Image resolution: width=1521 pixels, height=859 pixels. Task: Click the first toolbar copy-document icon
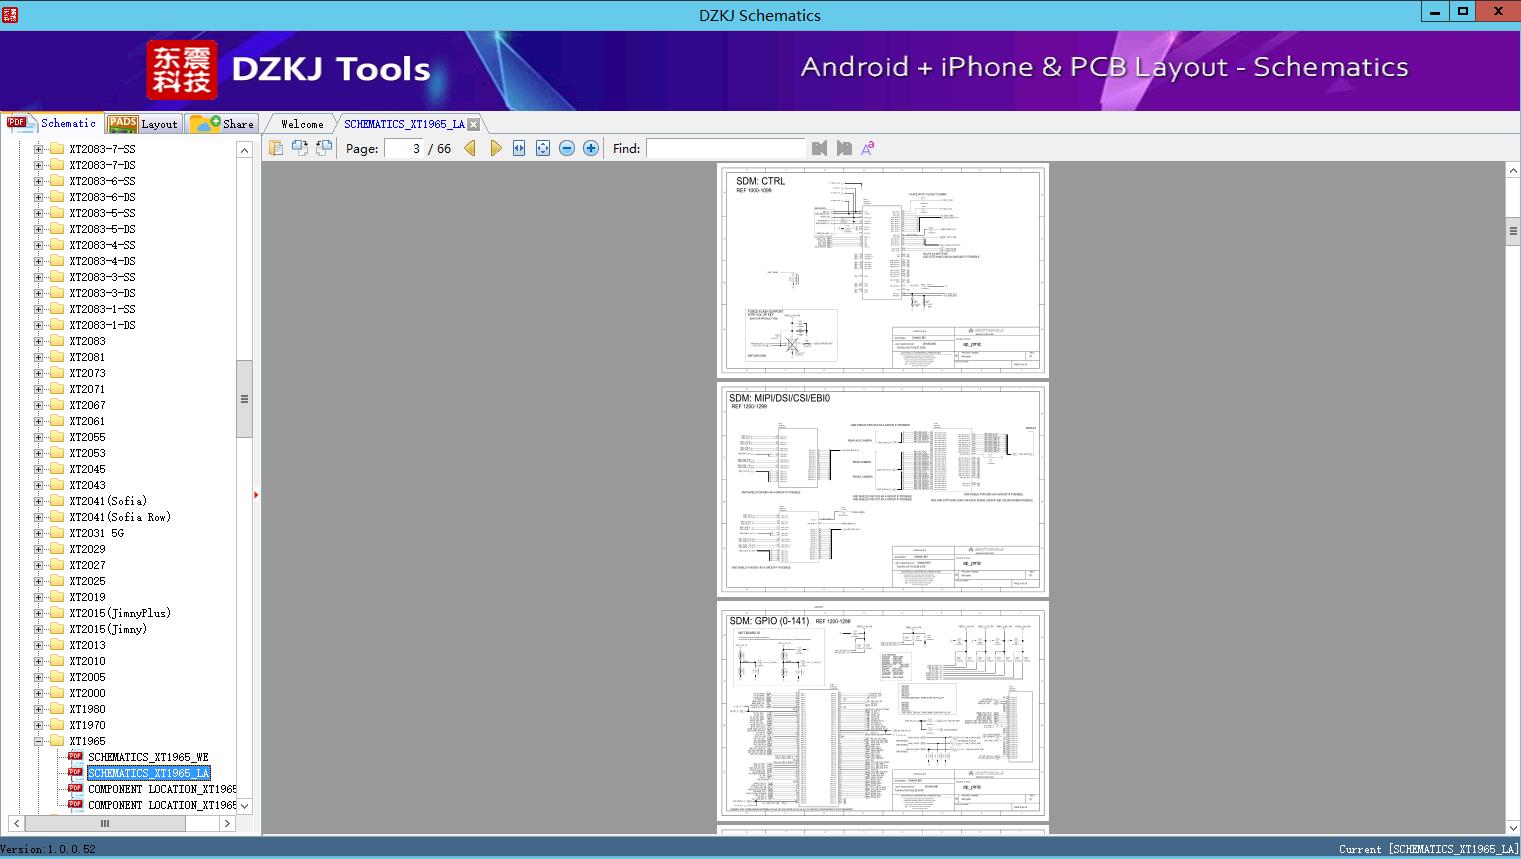(276, 148)
